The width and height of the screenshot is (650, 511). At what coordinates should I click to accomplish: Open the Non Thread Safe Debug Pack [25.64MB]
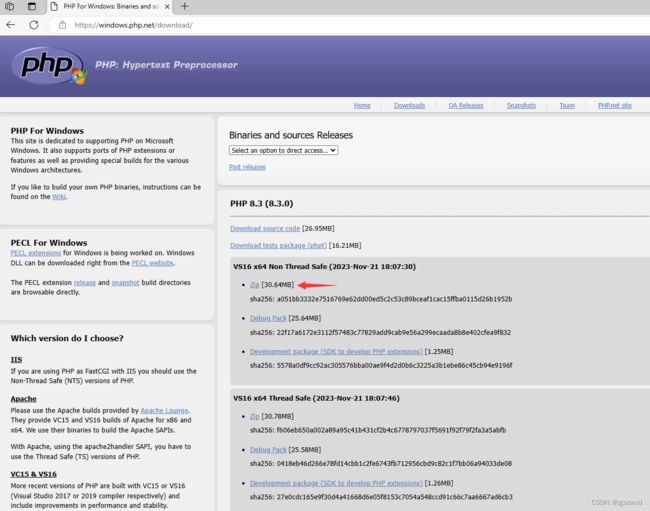268,318
